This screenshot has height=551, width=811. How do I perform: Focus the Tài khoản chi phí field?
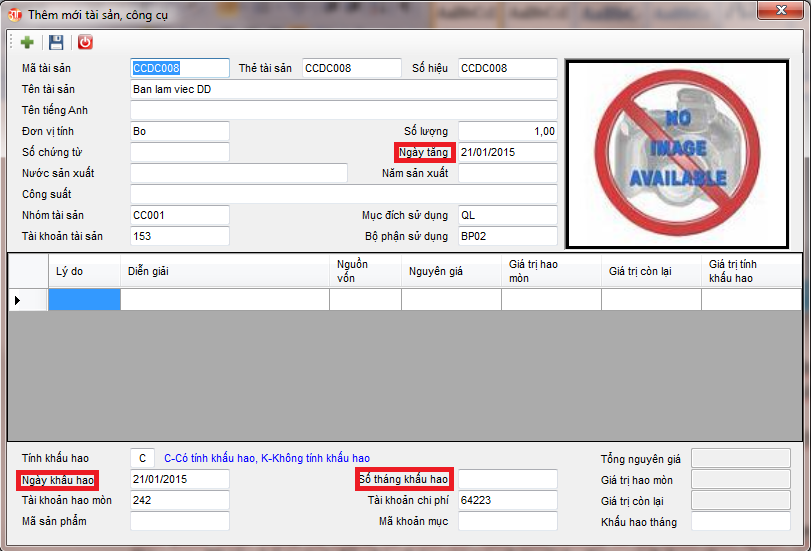507,500
